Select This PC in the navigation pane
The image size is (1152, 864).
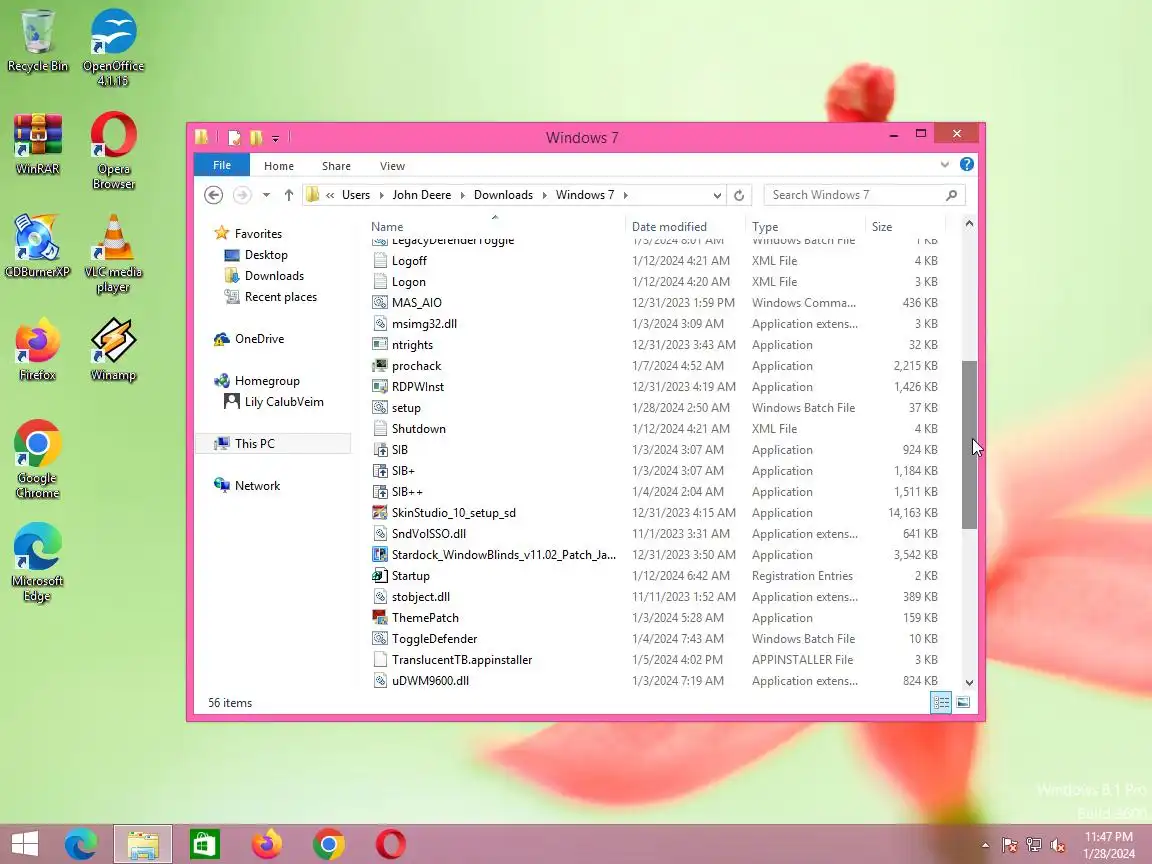click(254, 444)
